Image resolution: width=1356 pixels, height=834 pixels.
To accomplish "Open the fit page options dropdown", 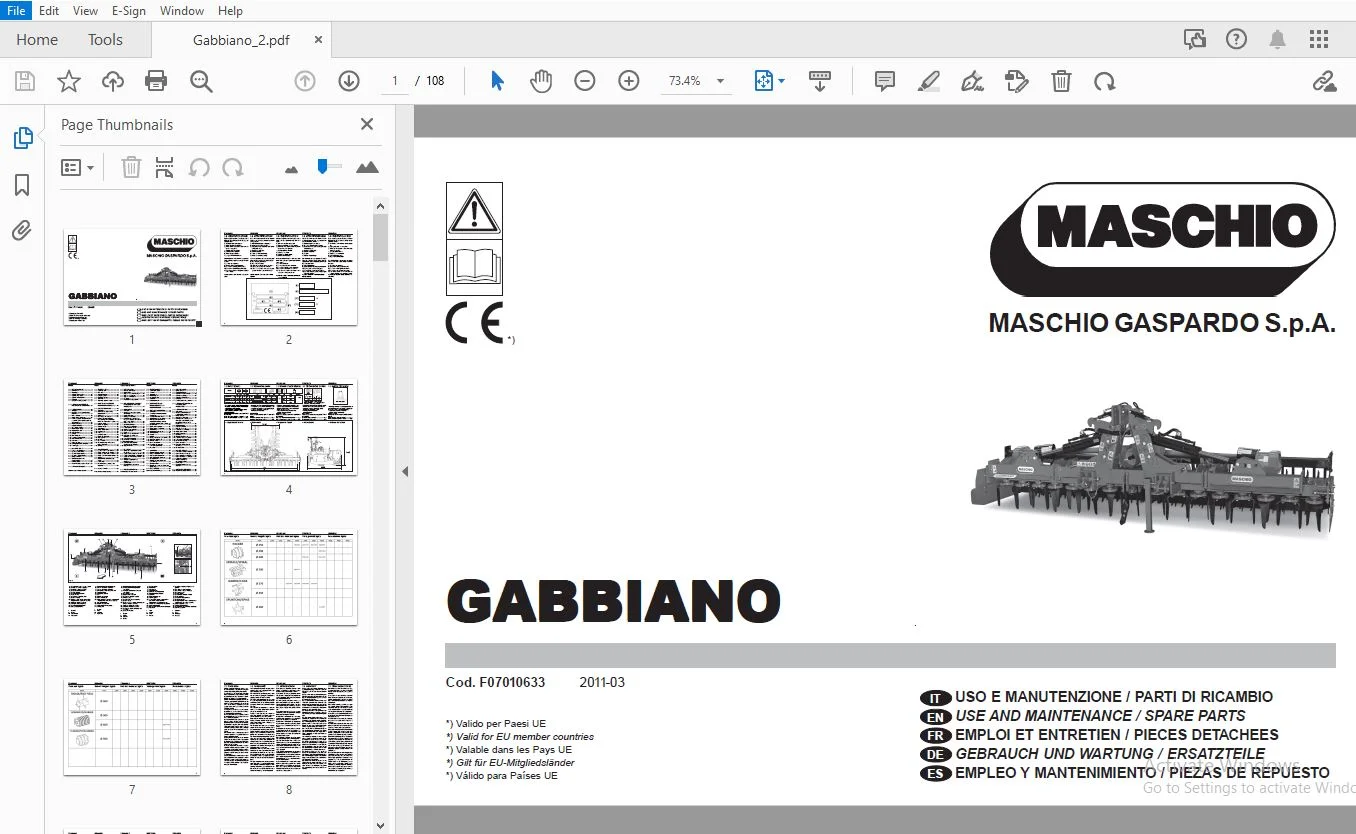I will [x=768, y=81].
